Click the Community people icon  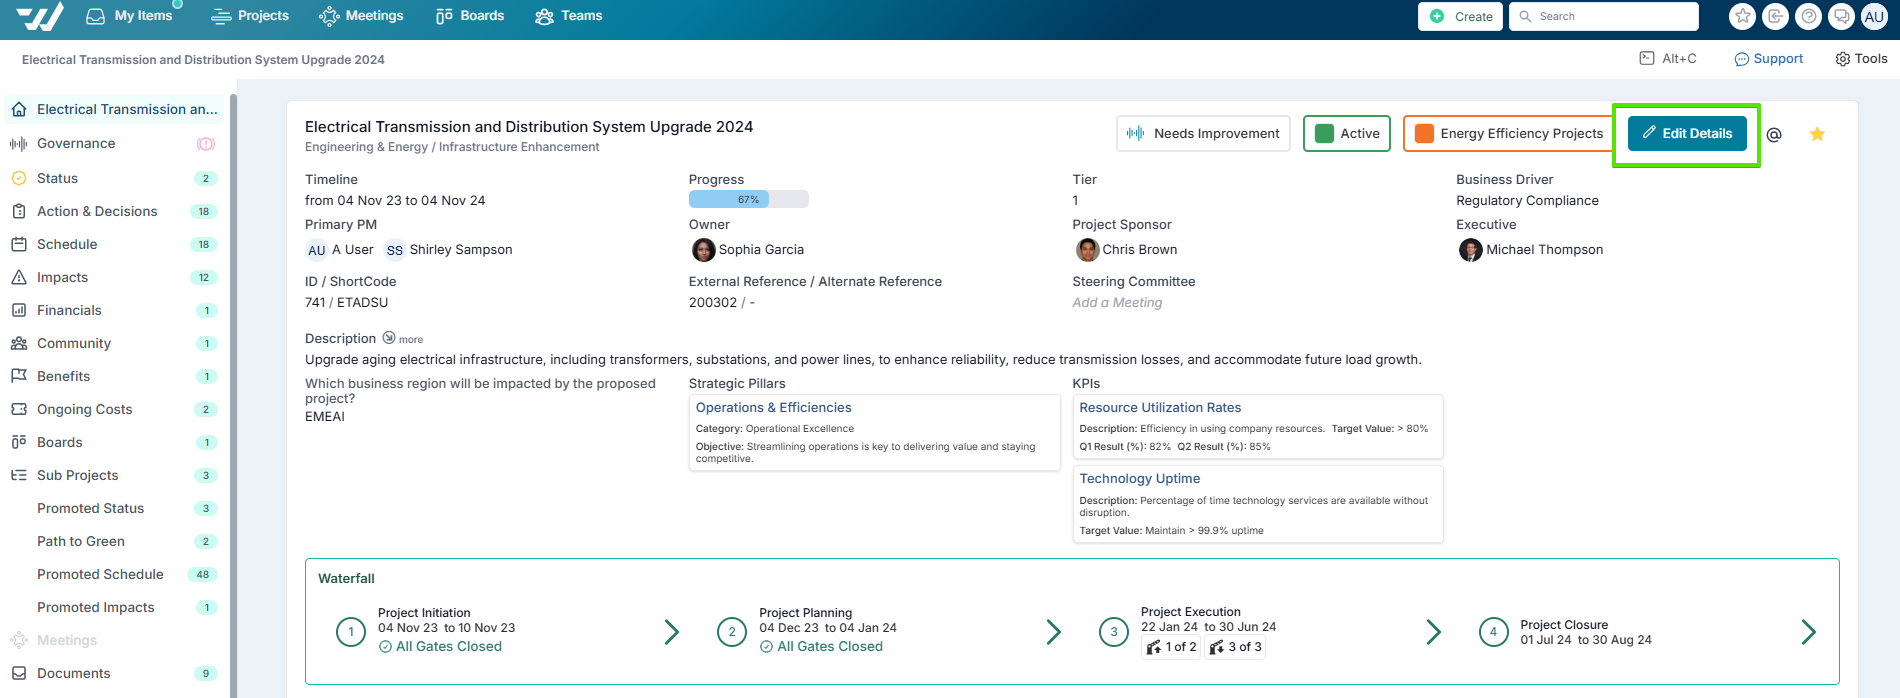point(19,343)
